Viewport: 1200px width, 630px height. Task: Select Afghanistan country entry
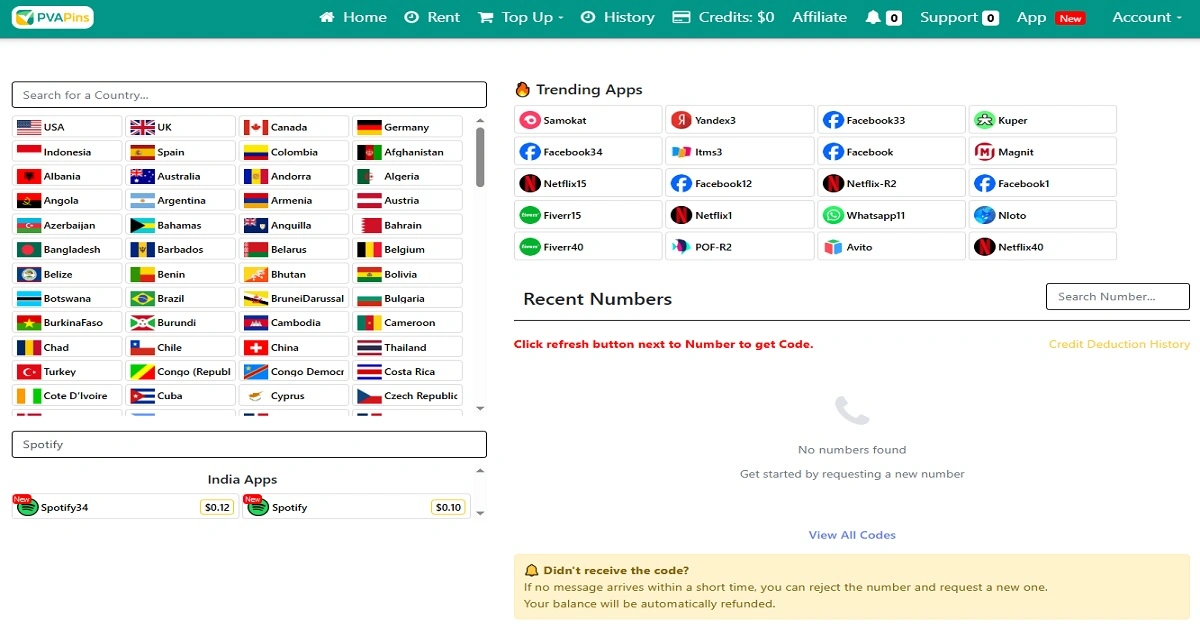coord(408,152)
